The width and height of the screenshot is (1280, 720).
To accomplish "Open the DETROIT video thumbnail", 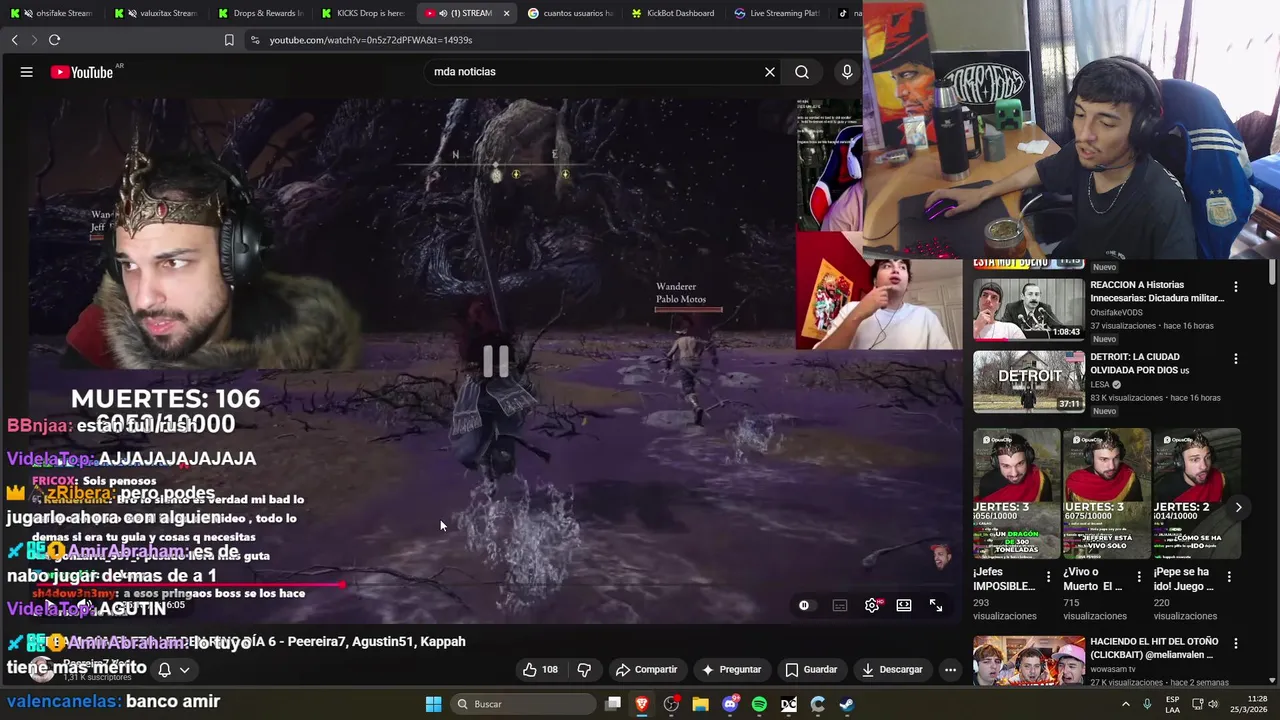I will point(1028,381).
